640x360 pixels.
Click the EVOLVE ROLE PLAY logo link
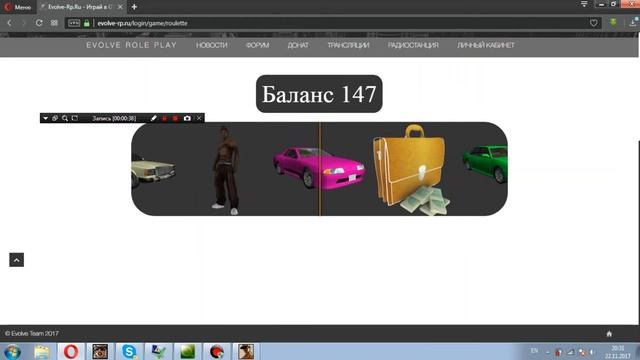[131, 45]
